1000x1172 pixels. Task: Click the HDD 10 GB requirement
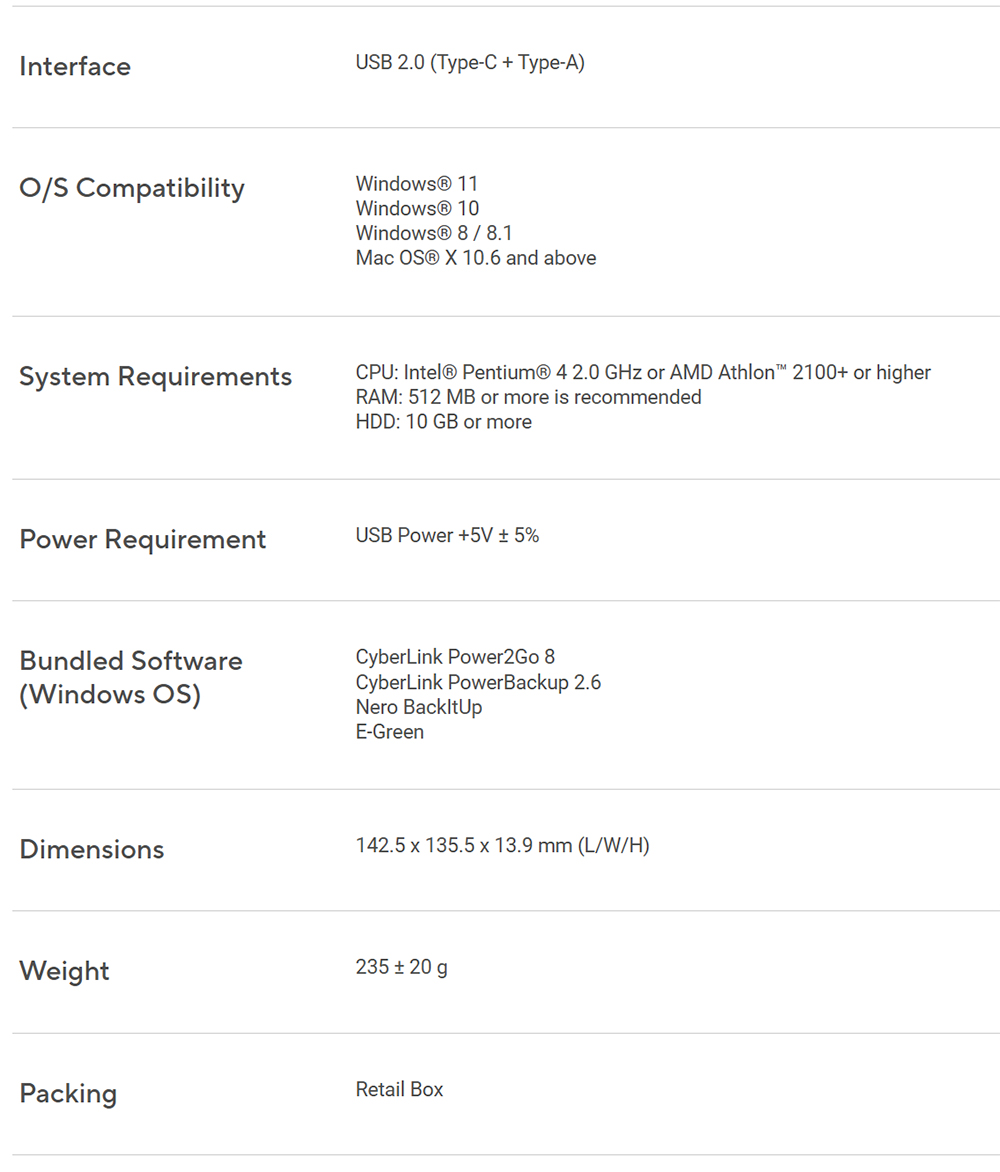[443, 422]
